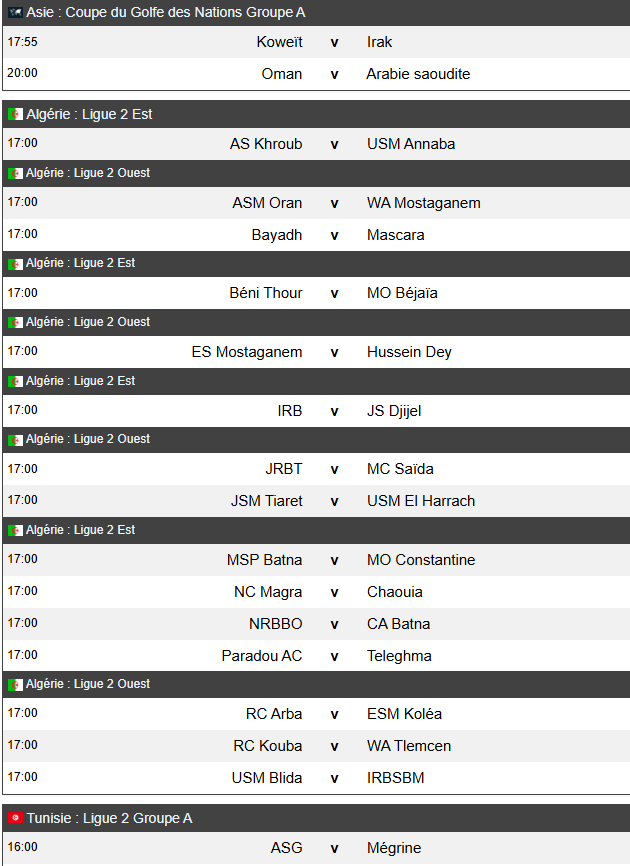Click the JS Djijel team name
Viewport: 630px width, 866px height.
tap(394, 411)
